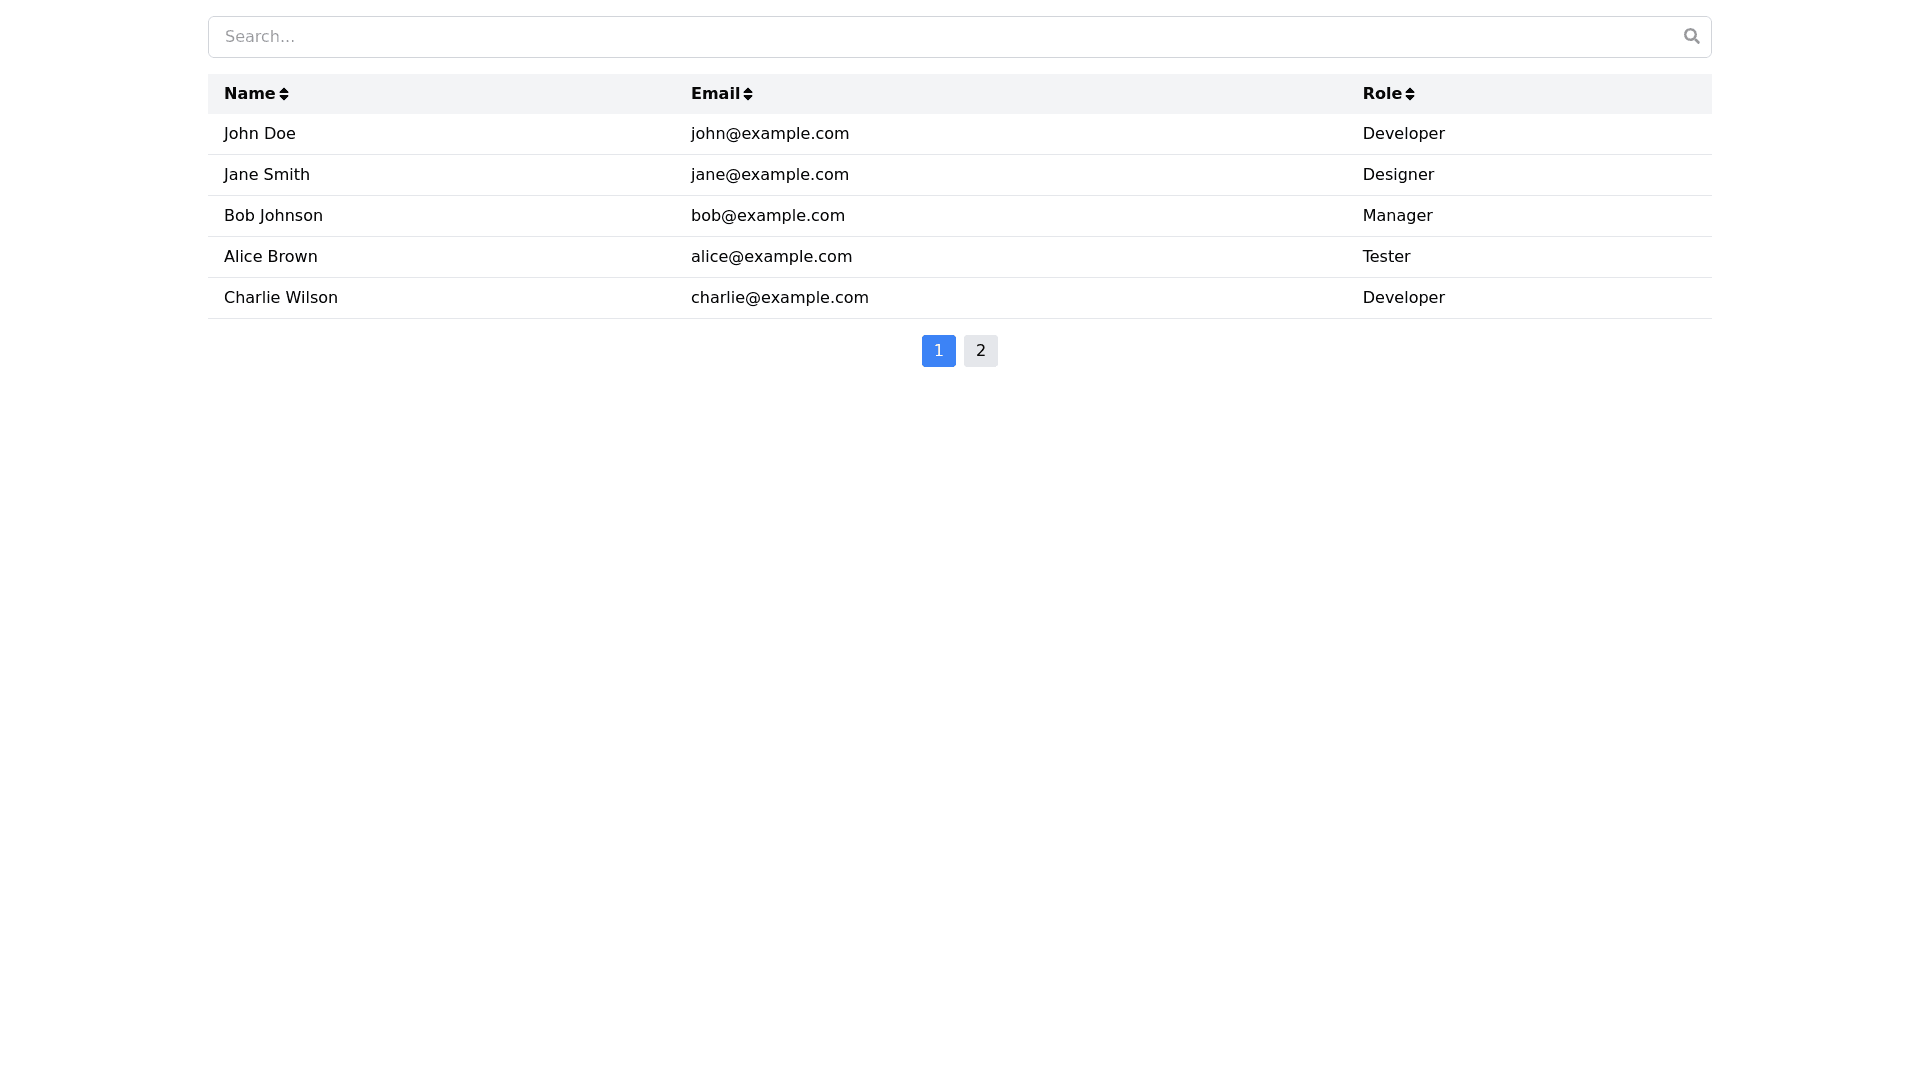
Task: Click the sort arrows next to Role
Action: [x=1410, y=94]
